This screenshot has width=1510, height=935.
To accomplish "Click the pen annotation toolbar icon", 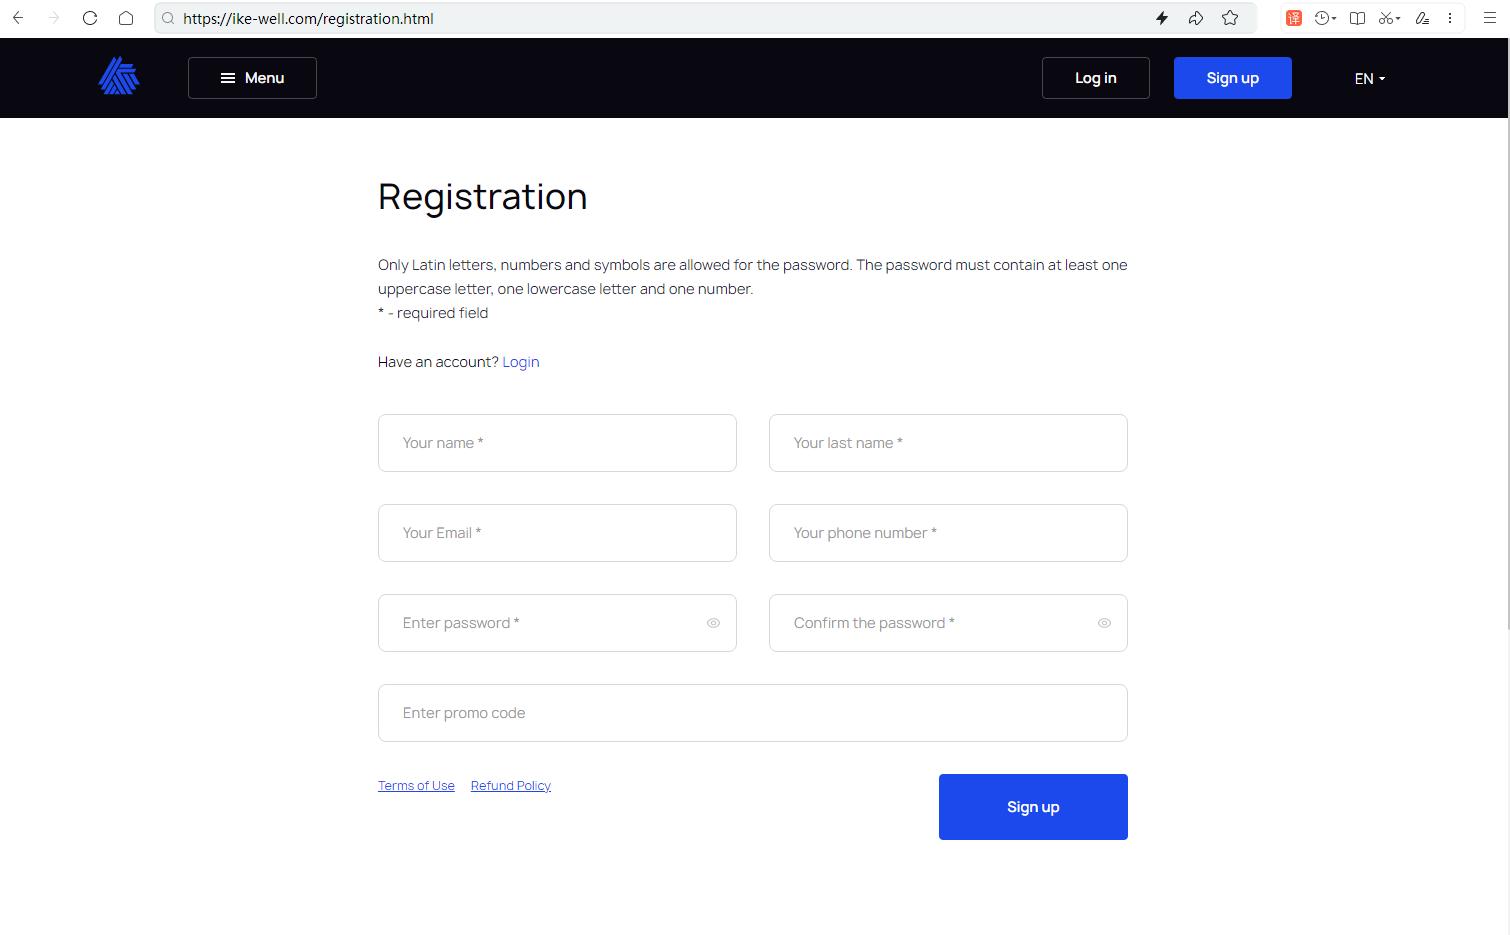I will click(1422, 18).
